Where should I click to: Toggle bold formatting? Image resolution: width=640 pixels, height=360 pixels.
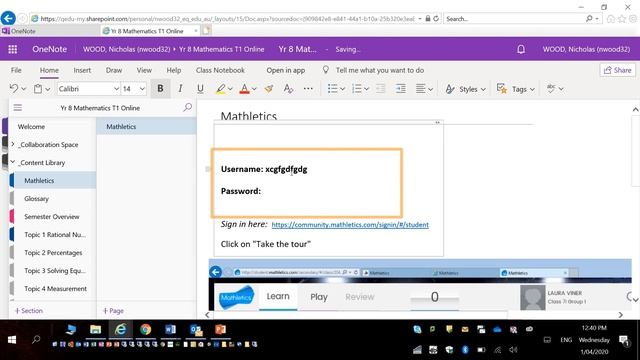tap(160, 89)
